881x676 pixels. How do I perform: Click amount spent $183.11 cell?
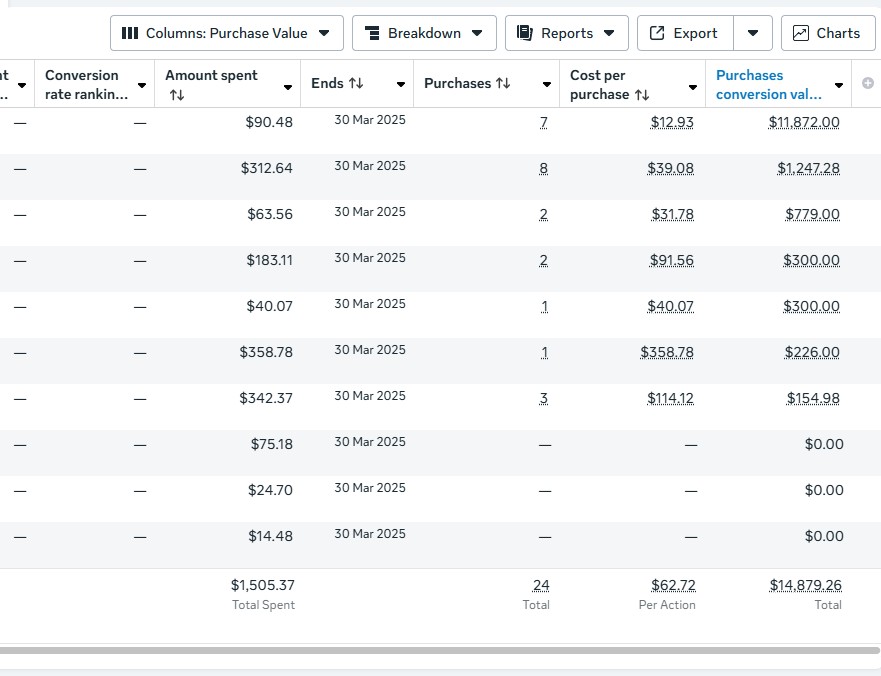[270, 261]
